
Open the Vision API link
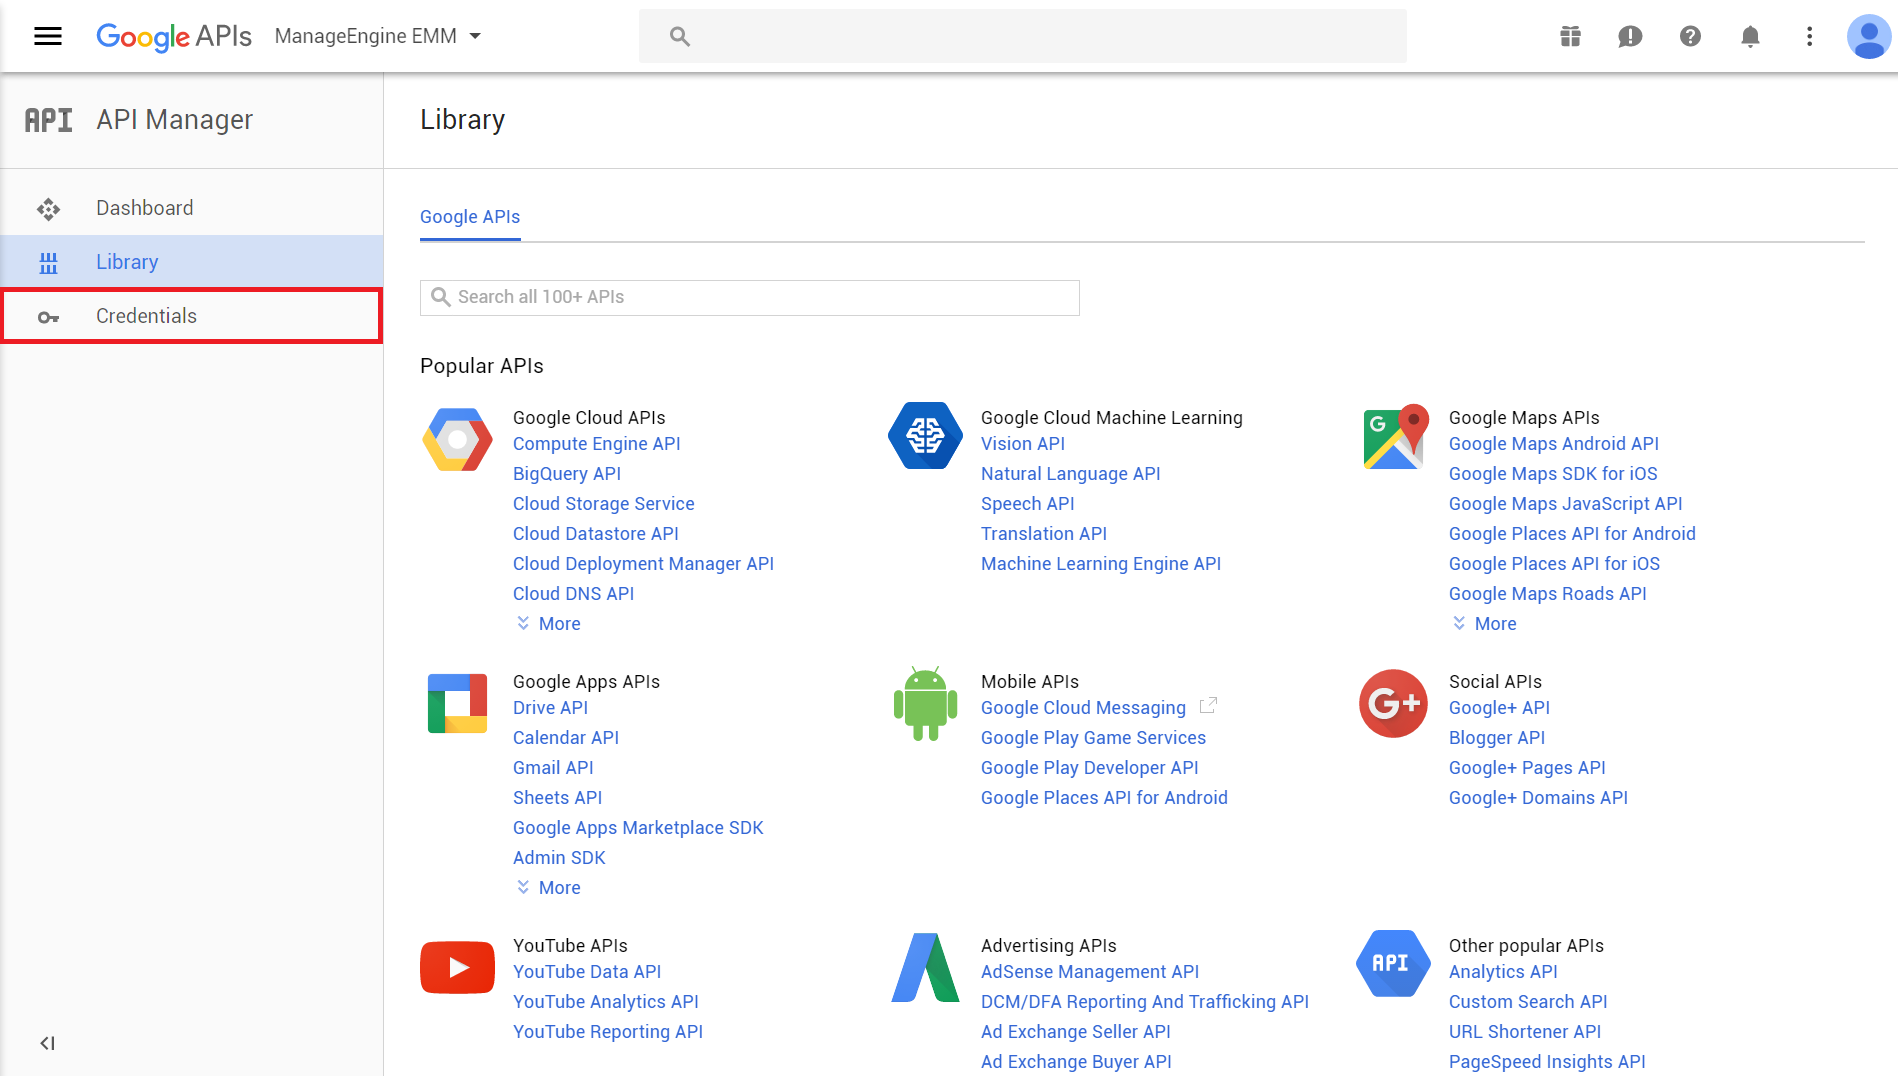pos(1023,444)
